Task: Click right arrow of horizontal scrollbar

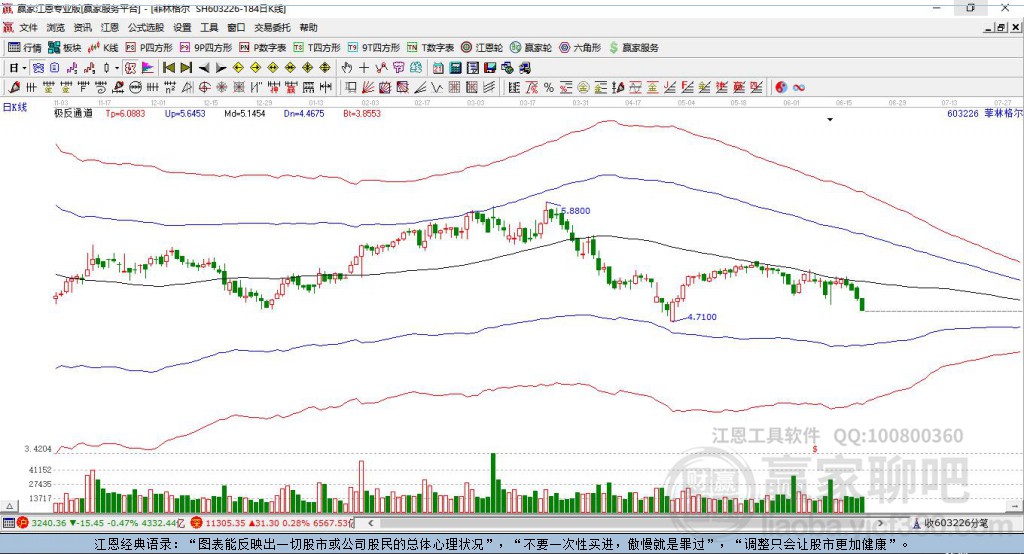Action: (880, 523)
